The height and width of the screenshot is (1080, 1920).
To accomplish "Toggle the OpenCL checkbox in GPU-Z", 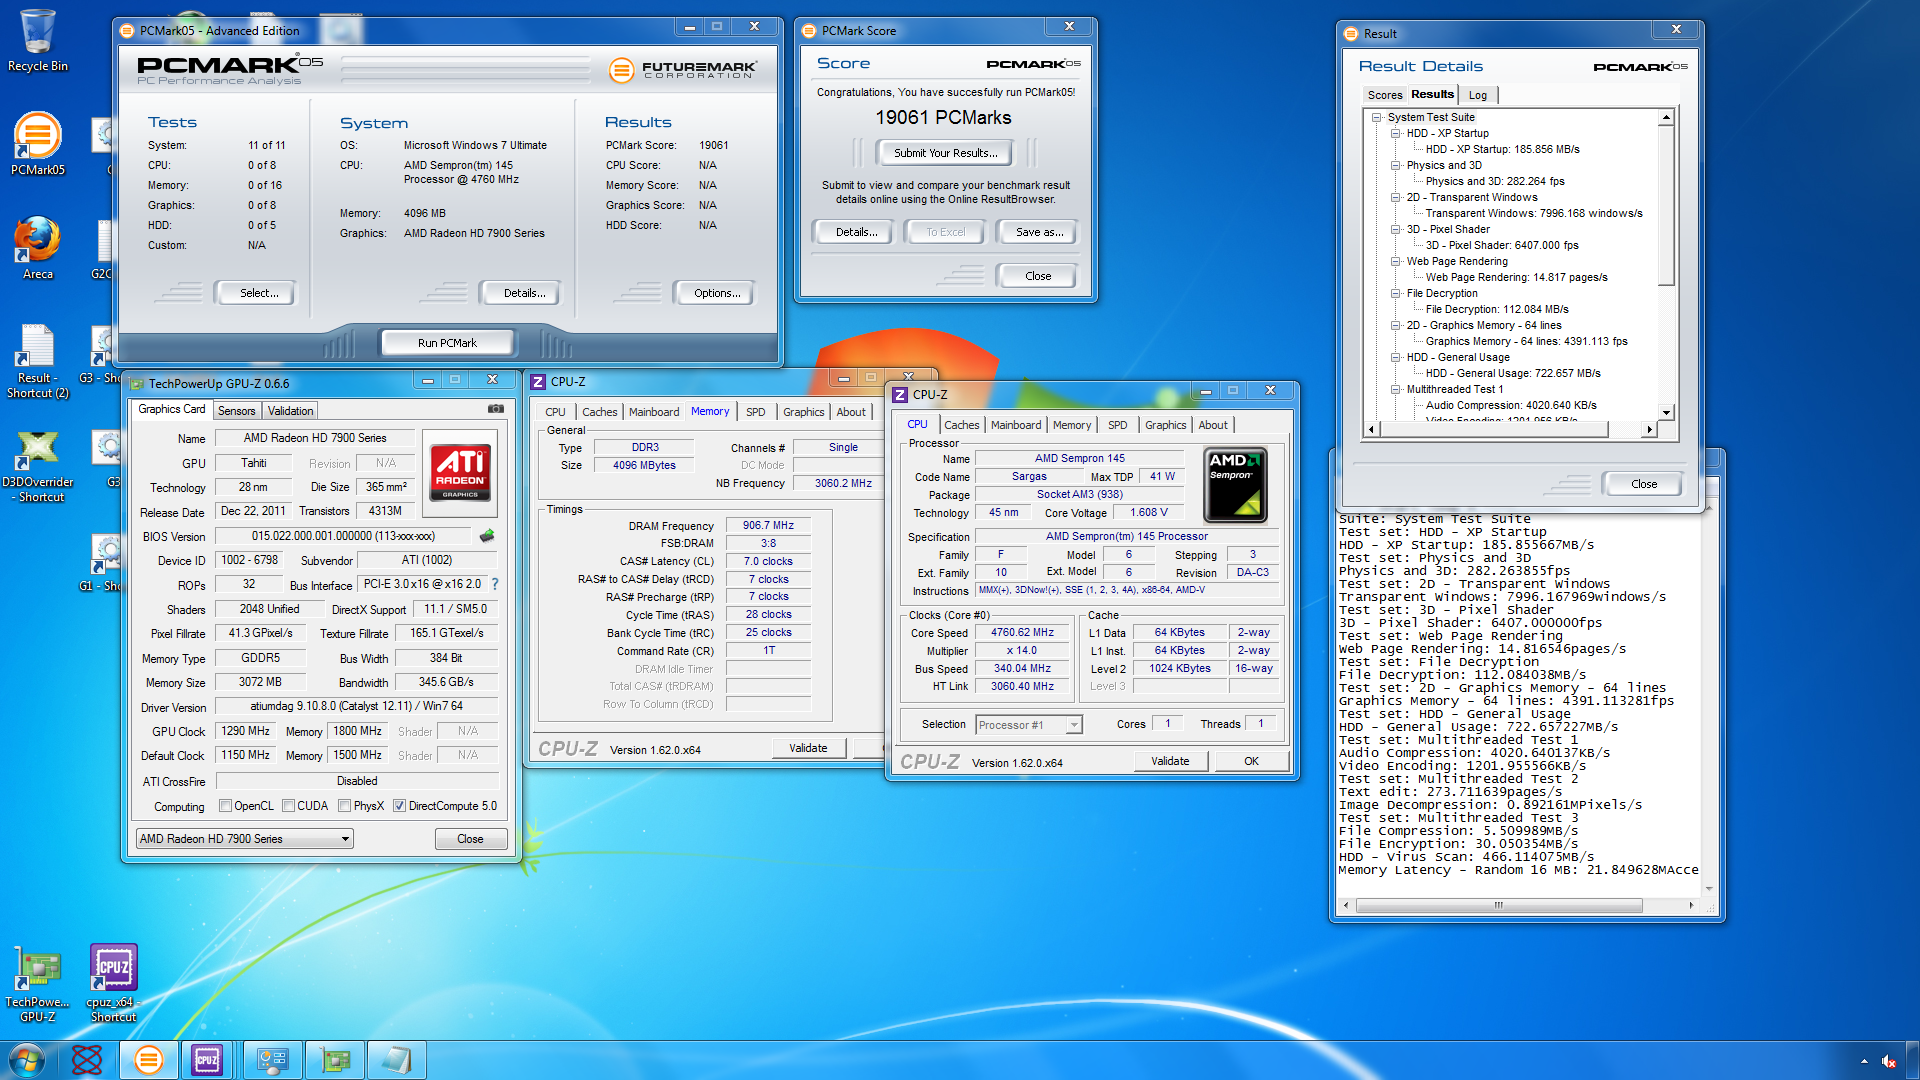I will [226, 806].
